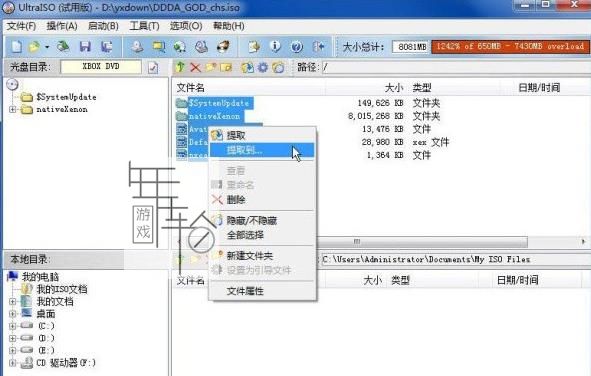Click the 路径 path field showing /
Screen dimensions: 591x376
[x=456, y=68]
